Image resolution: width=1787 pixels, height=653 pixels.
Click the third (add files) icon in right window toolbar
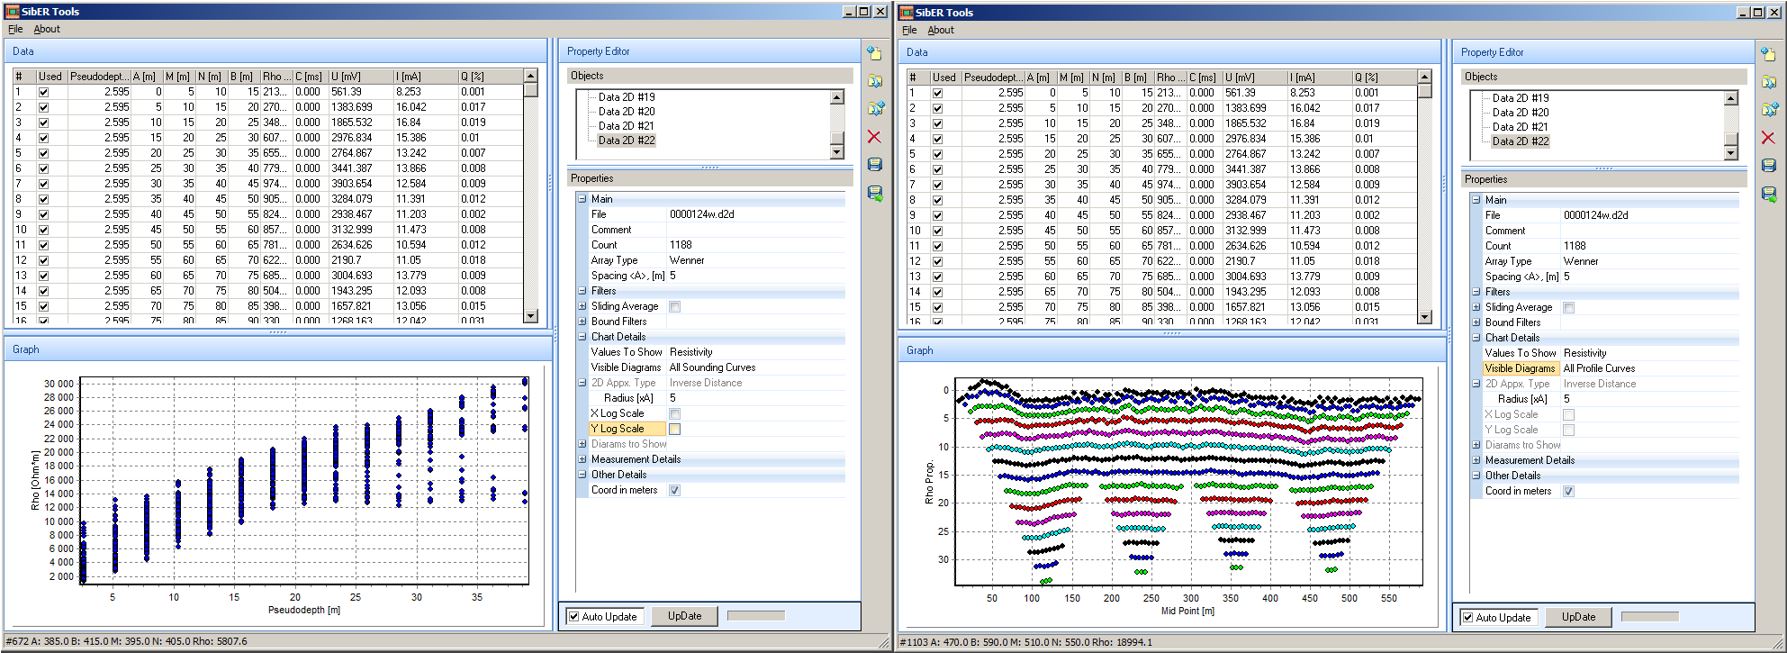coord(1769,109)
